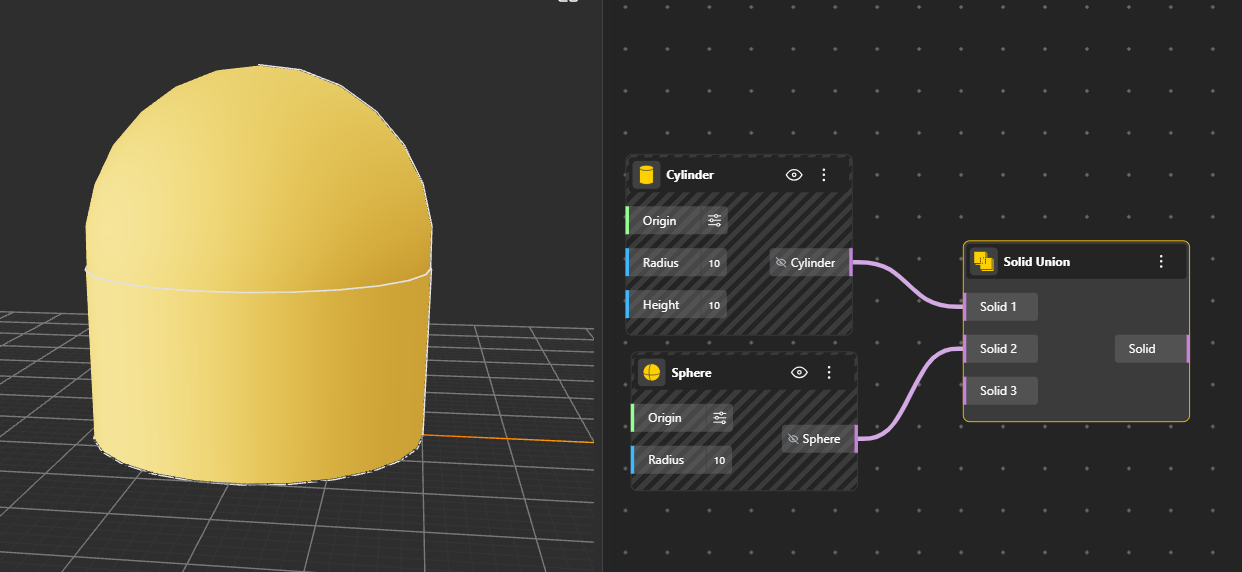Click the Solid Union node icon
This screenshot has height=572, width=1242.
[x=984, y=262]
